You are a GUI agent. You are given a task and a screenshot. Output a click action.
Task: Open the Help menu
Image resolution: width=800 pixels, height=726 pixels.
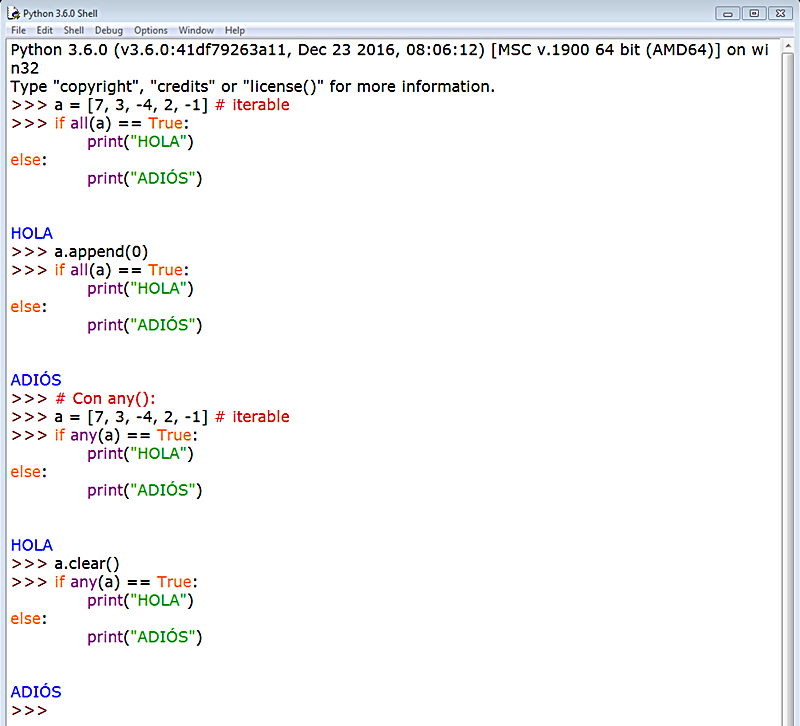click(x=235, y=31)
